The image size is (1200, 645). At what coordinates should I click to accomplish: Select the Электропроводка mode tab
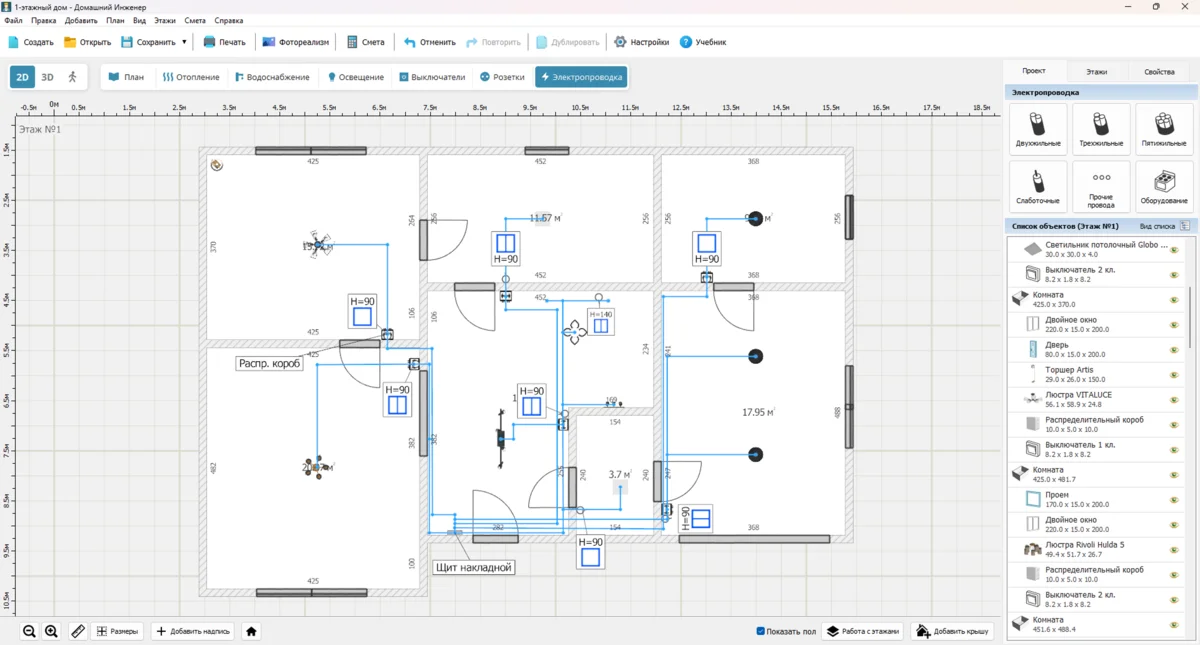[581, 77]
